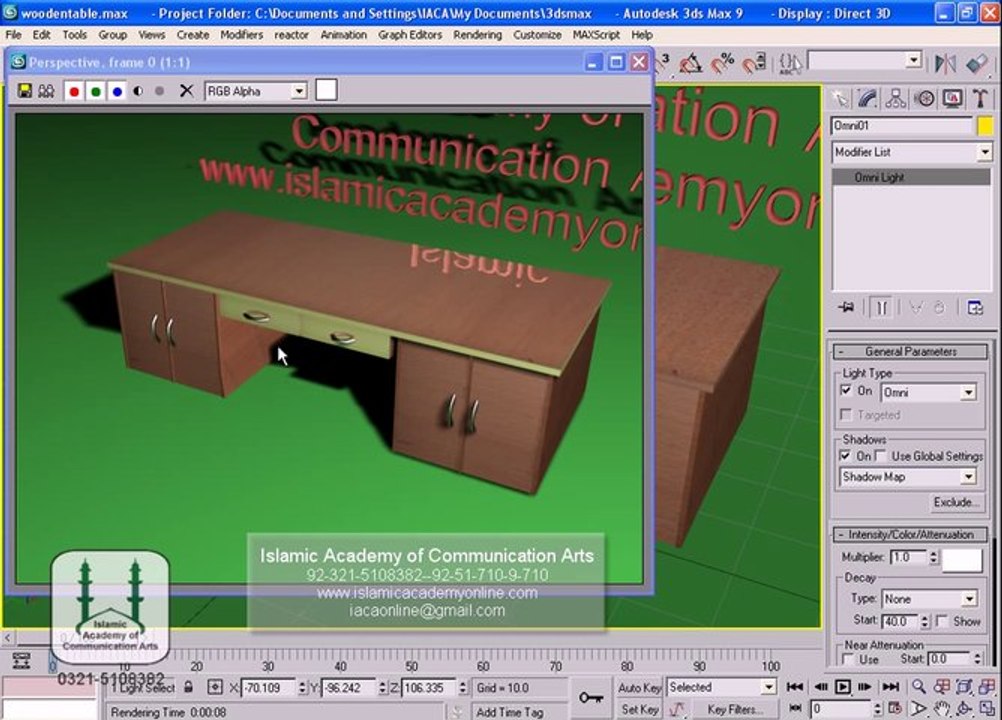Toggle the Angle Snap tool
This screenshot has width=1002, height=720.
691,63
